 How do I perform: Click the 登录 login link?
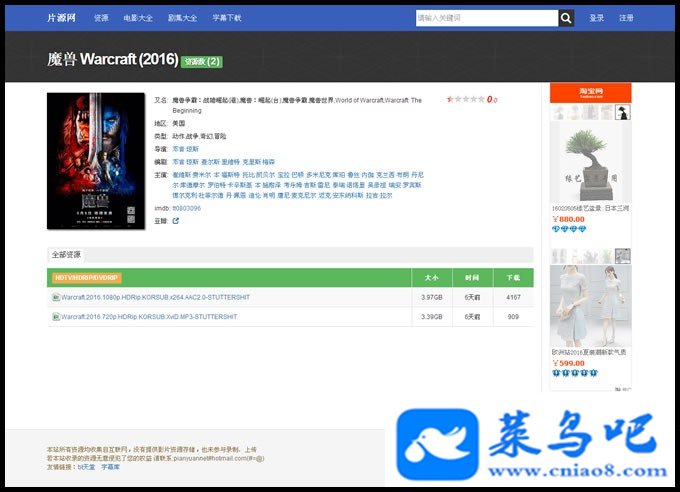596,18
